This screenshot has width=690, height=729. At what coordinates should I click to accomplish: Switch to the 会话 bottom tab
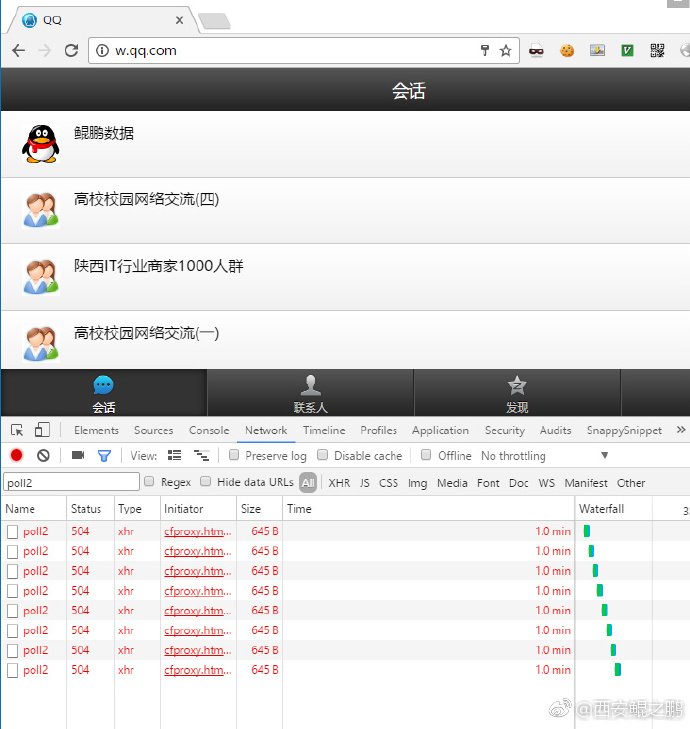(104, 393)
